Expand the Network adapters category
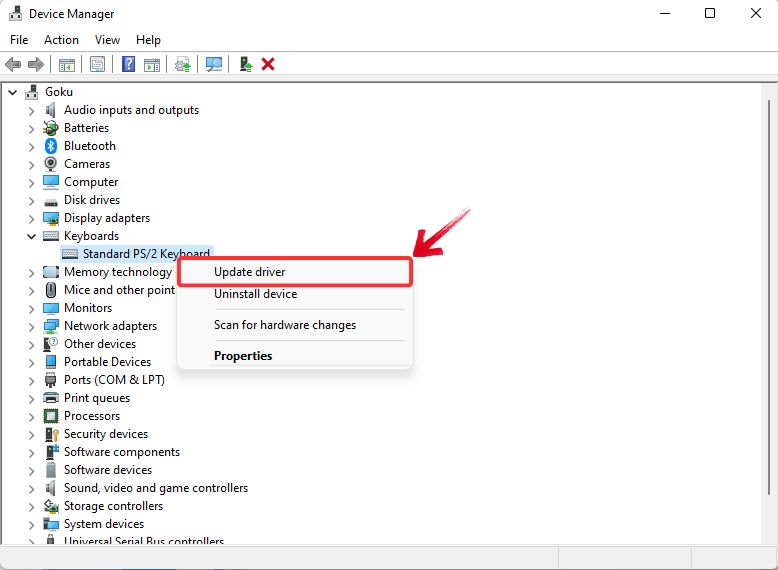Viewport: 778px width, 570px height. (31, 326)
